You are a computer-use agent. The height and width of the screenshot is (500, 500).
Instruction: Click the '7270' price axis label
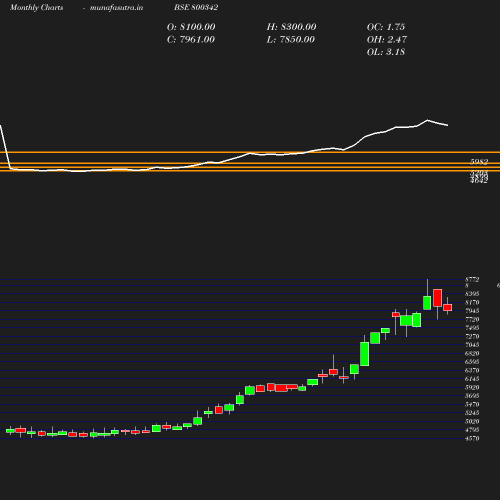(472, 336)
